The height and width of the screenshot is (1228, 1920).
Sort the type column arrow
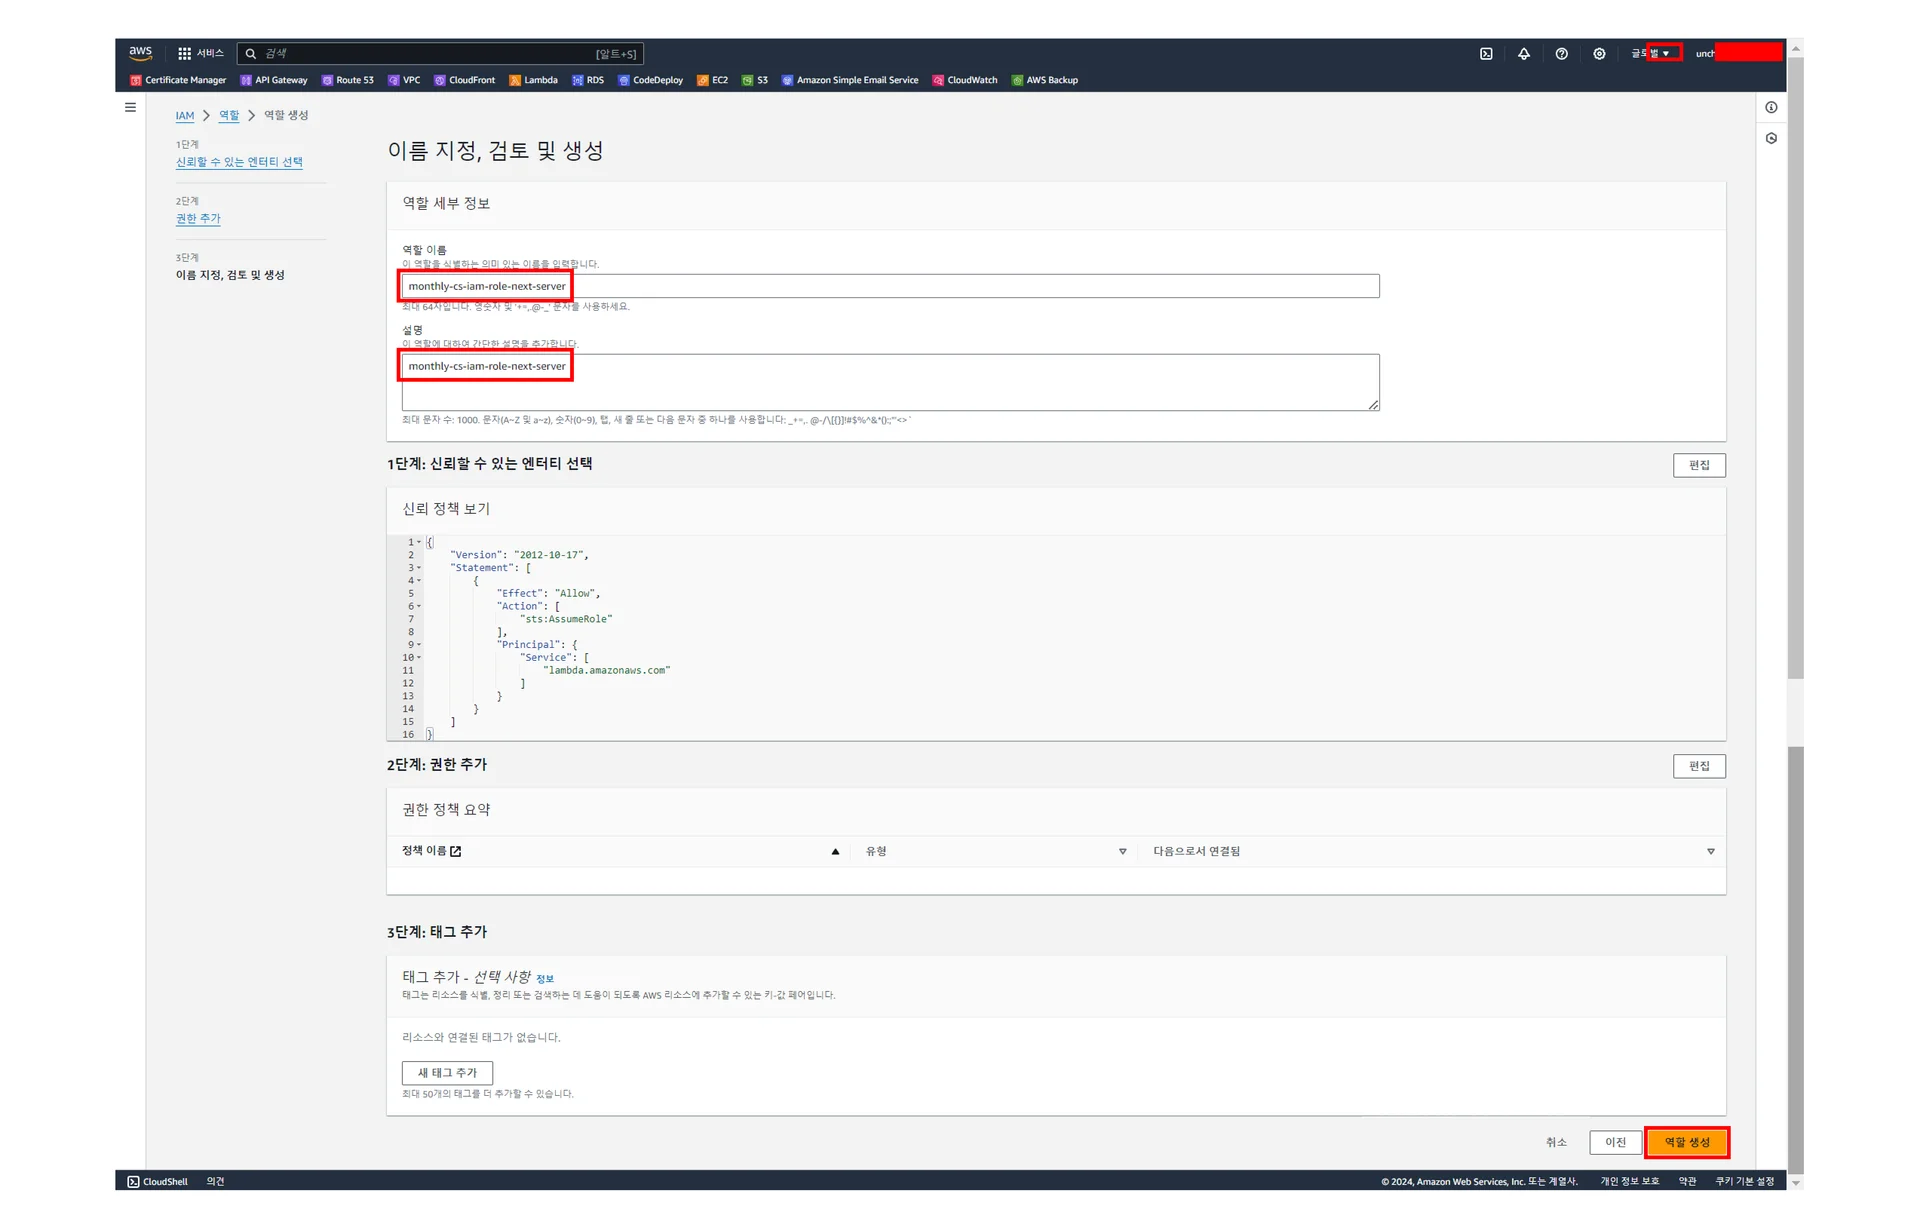coord(1122,852)
